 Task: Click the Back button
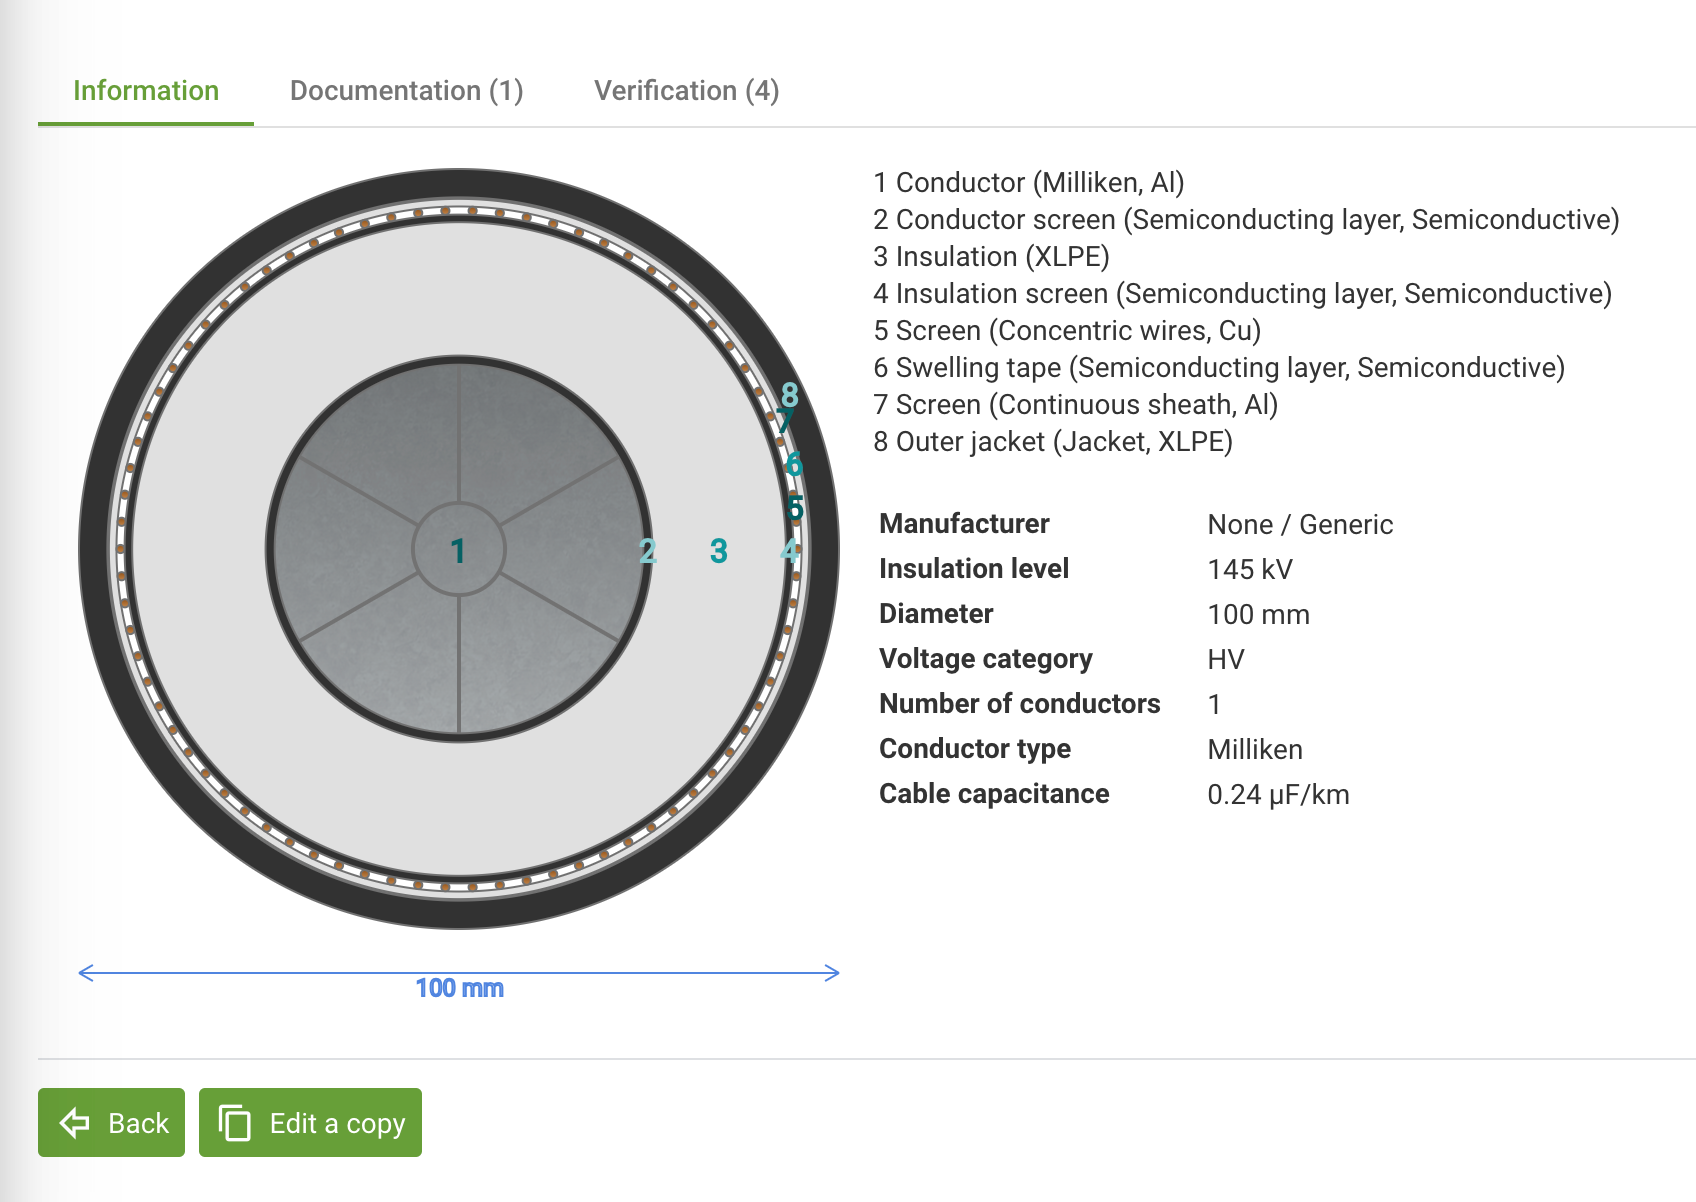pyautogui.click(x=111, y=1123)
